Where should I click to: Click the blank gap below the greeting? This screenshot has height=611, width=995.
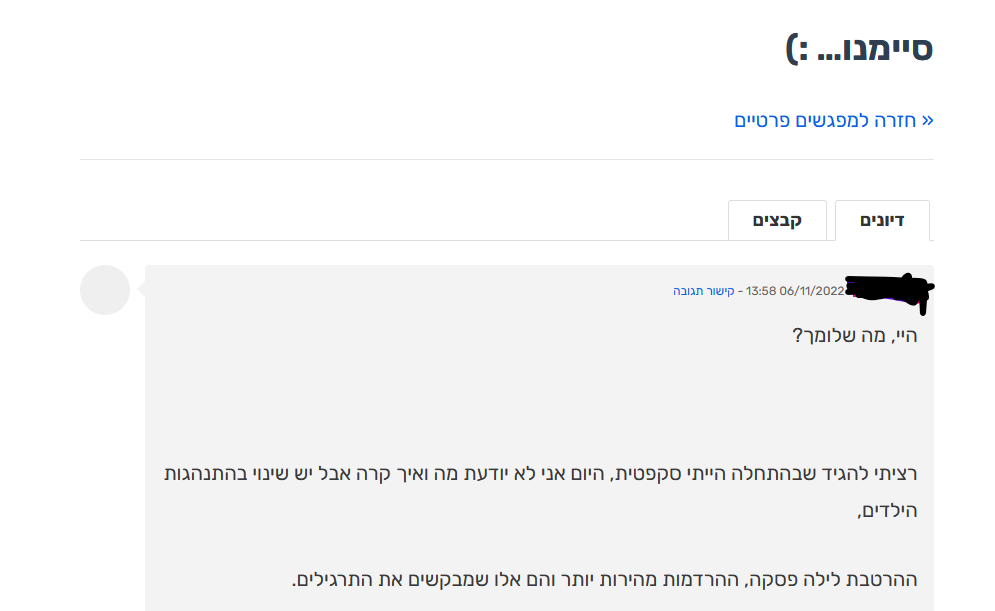[540, 400]
